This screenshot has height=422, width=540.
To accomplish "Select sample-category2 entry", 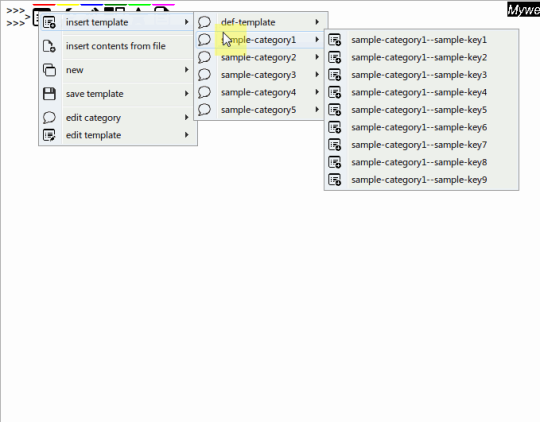I will [x=260, y=58].
